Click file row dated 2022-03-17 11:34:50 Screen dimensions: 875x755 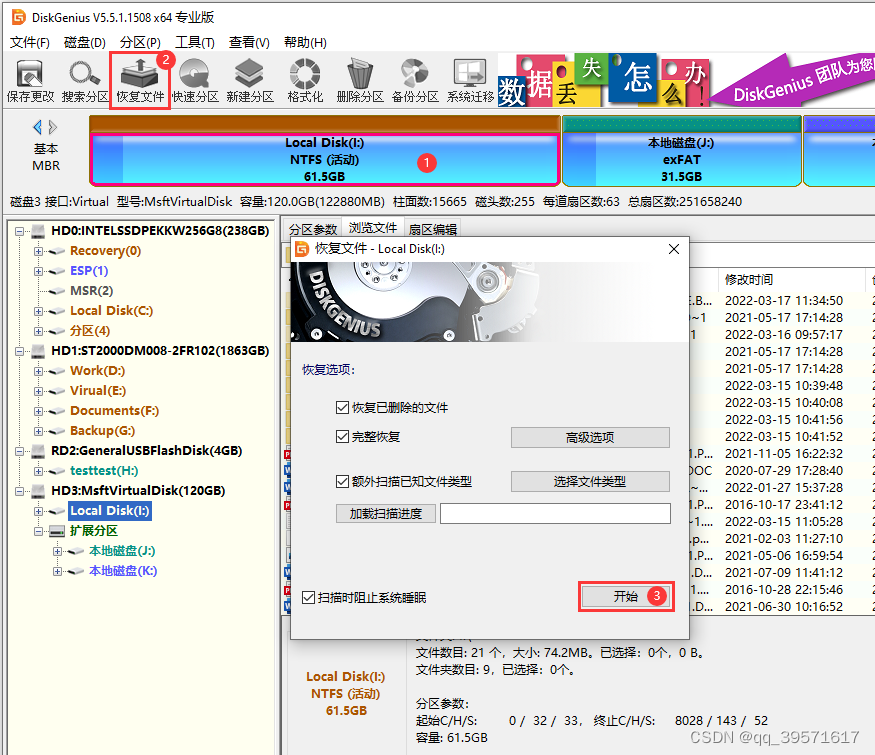[x=783, y=301]
